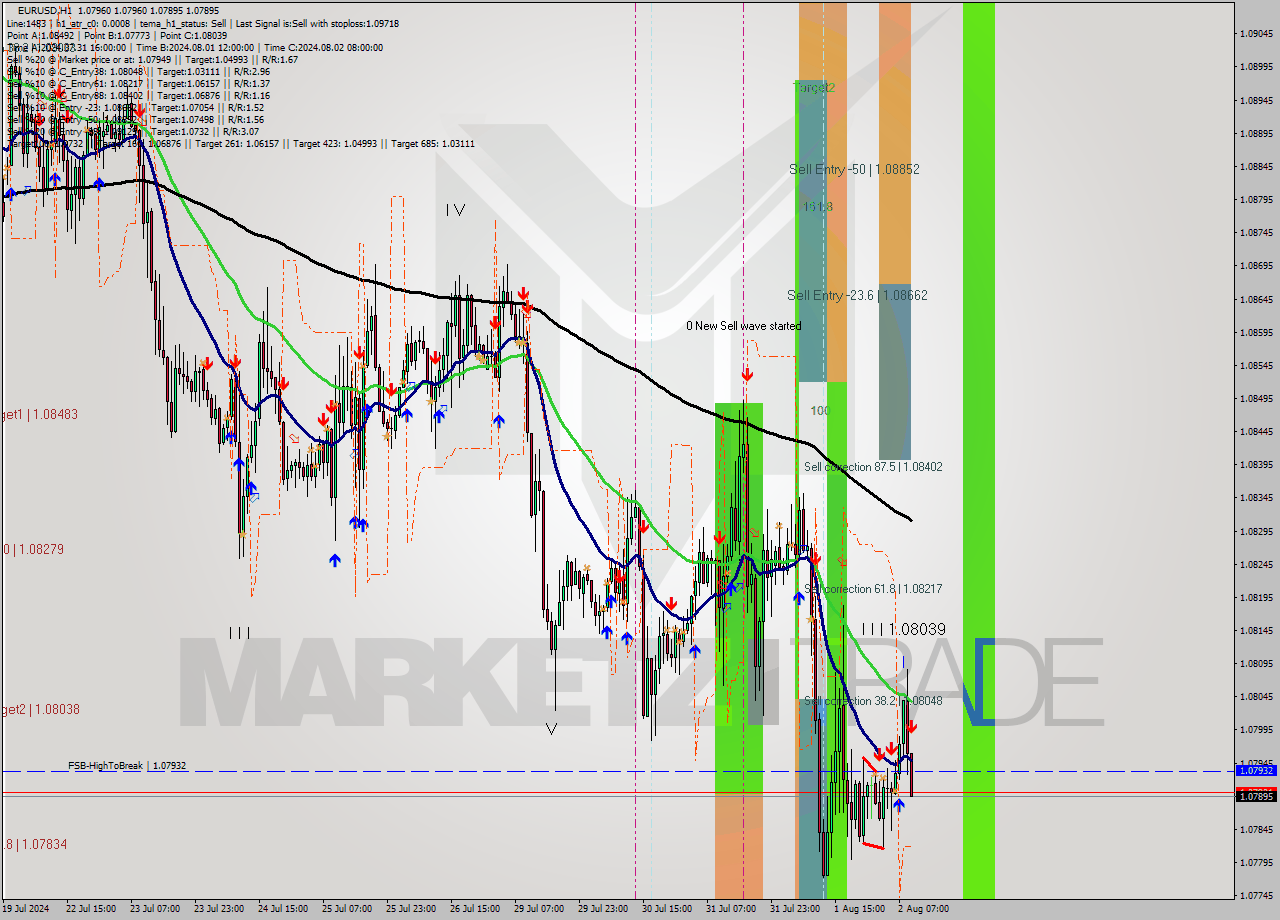Screen dimensions: 1280x920
Task: Select the 'Sell Entry -23.6 | 1.08662' label
Action: click(x=857, y=295)
